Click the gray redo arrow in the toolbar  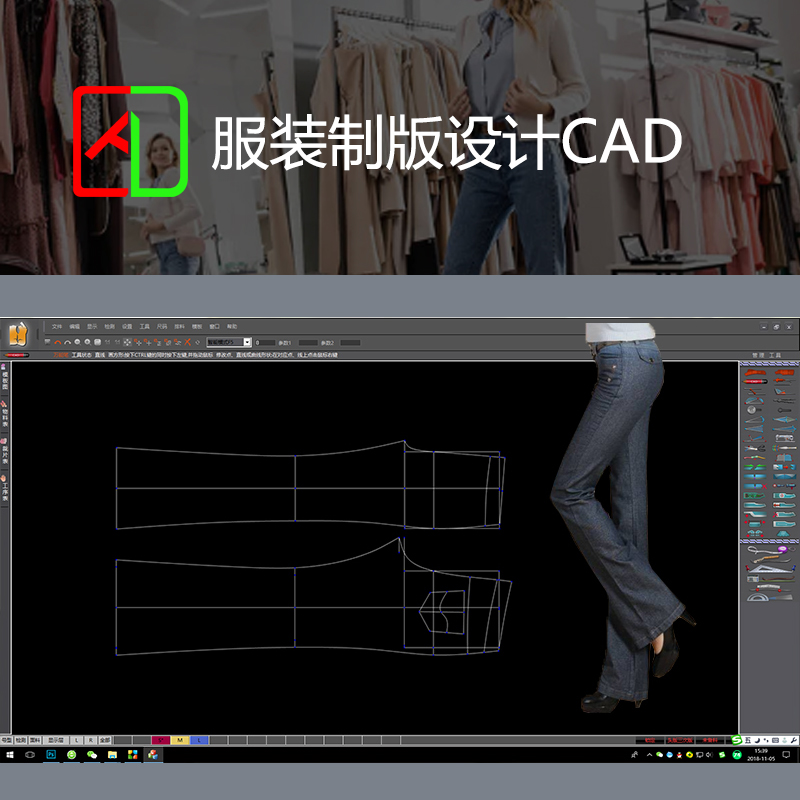tap(67, 342)
